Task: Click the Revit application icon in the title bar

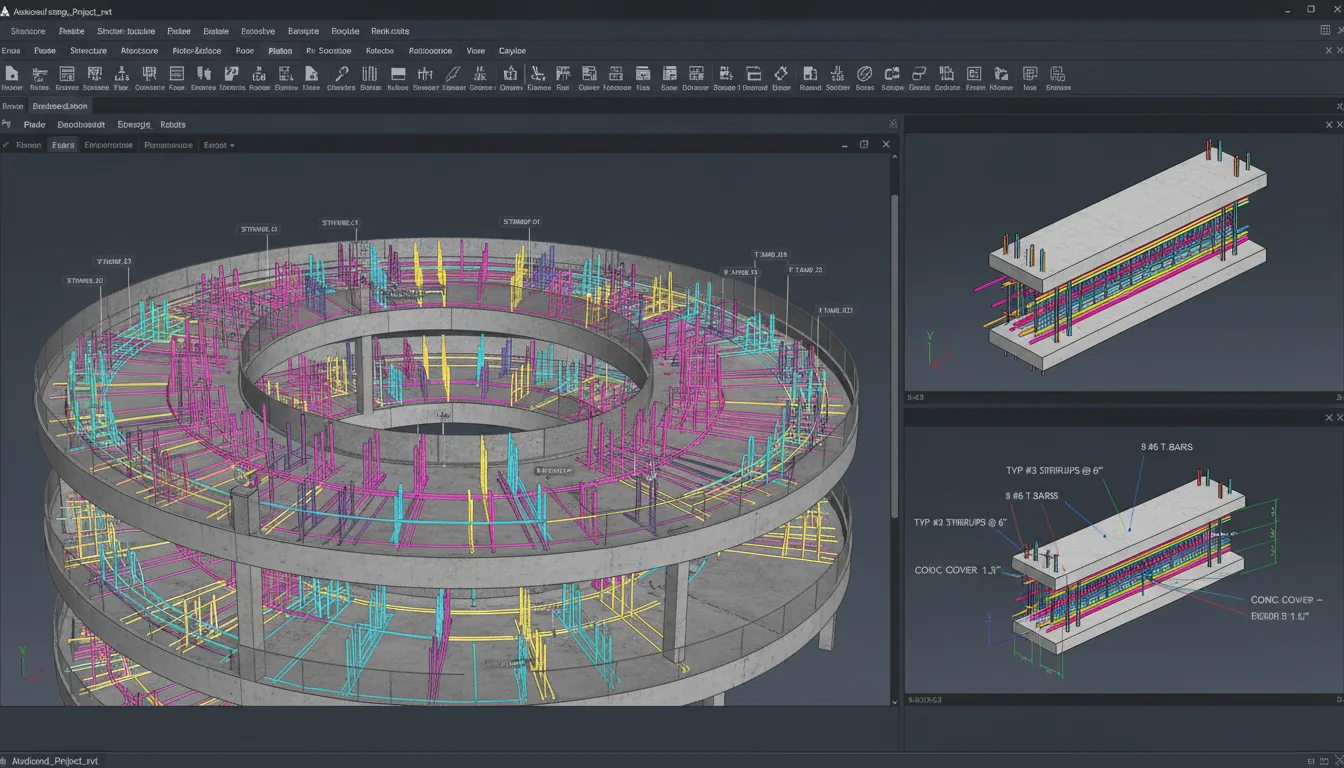Action: (x=6, y=11)
